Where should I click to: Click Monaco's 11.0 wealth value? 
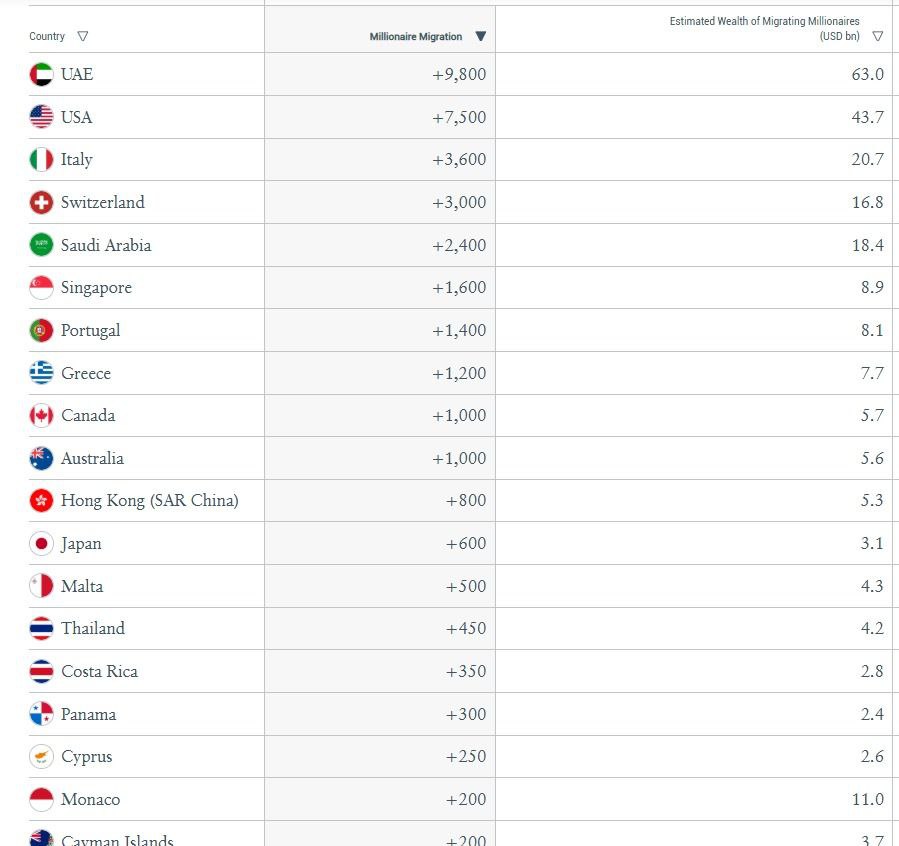click(867, 800)
